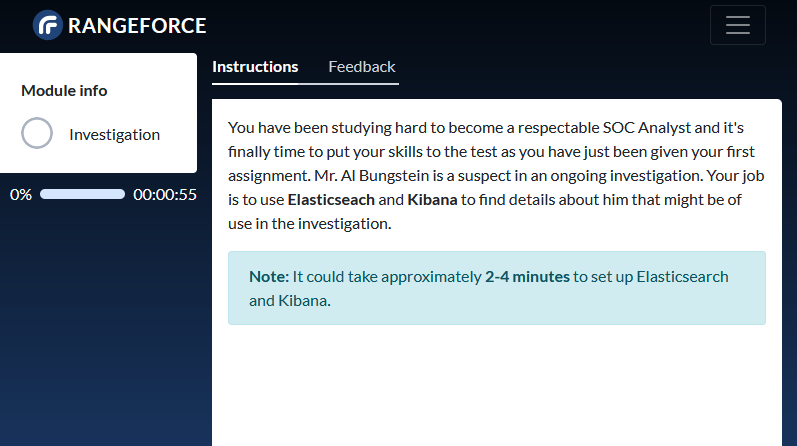This screenshot has width=797, height=446.
Task: Click the bold Kibana keyword in instructions
Action: pos(432,199)
